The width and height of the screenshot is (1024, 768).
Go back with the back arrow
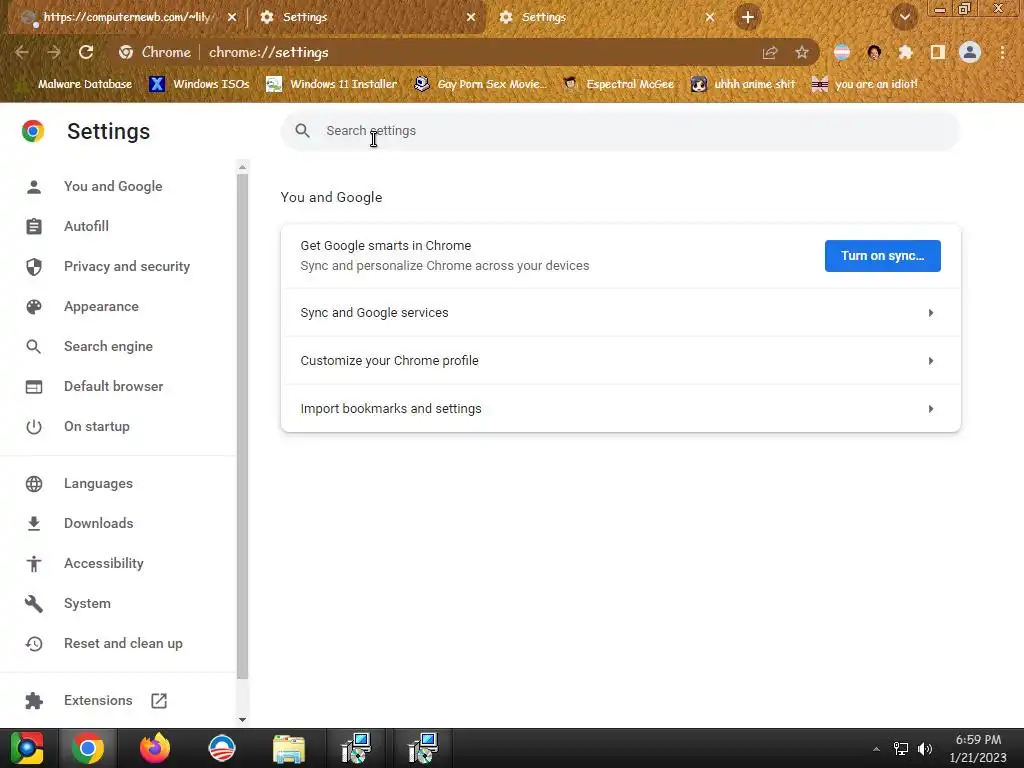click(22, 52)
